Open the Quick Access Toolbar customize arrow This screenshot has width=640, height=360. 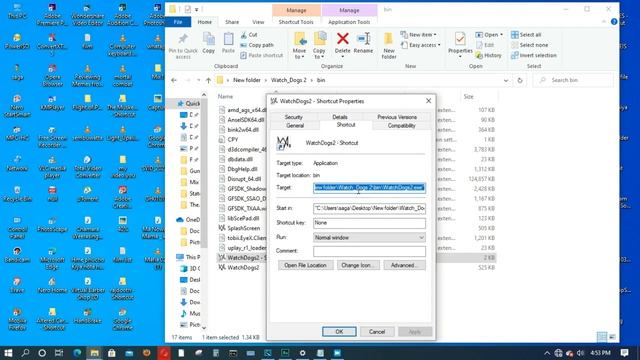tap(196, 9)
